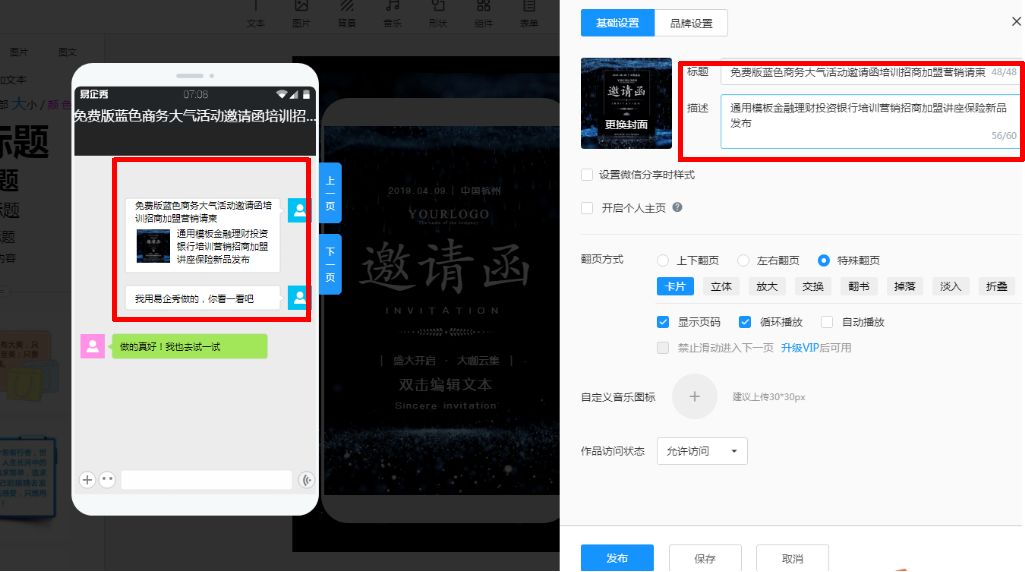The width and height of the screenshot is (1025, 572).
Task: Open the 升级VIP upgrade link
Action: coord(799,348)
